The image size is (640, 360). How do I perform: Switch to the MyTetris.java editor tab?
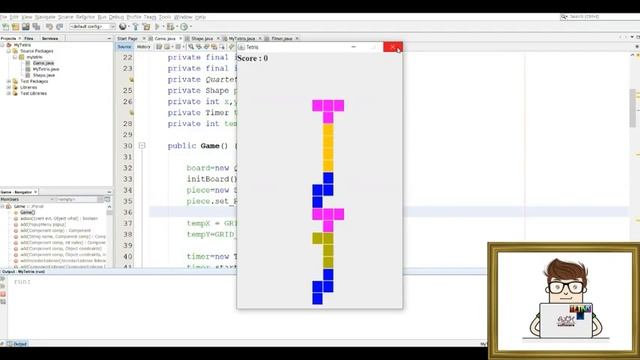[x=242, y=38]
